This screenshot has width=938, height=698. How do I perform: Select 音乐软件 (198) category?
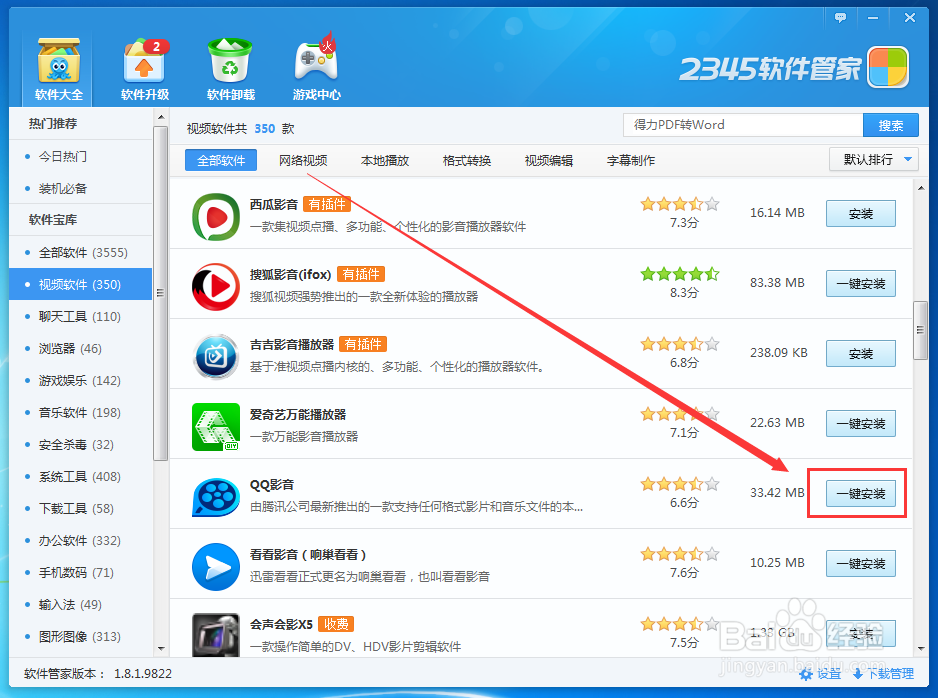[81, 412]
